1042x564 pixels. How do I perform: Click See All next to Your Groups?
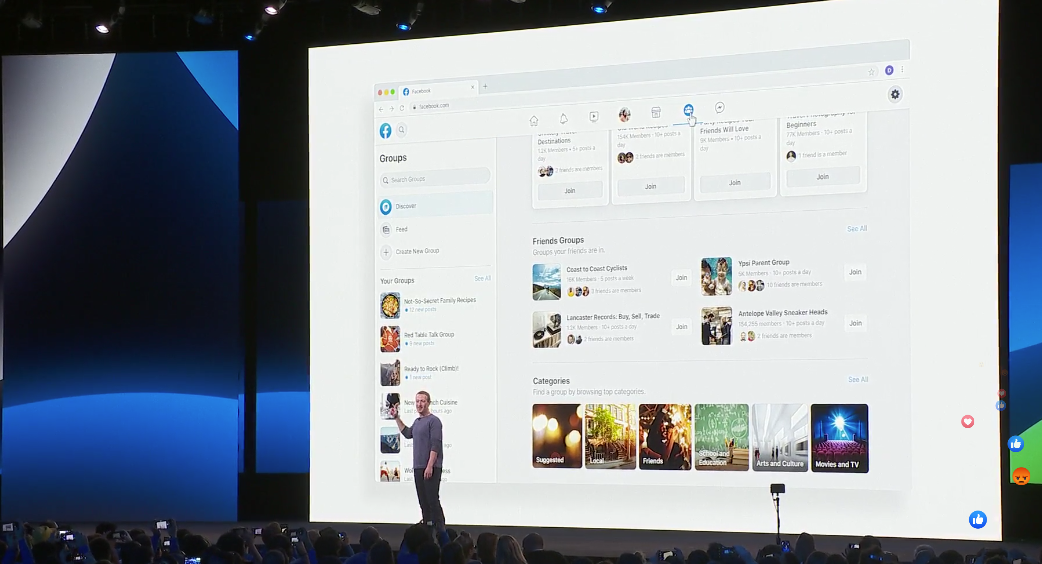click(x=483, y=279)
